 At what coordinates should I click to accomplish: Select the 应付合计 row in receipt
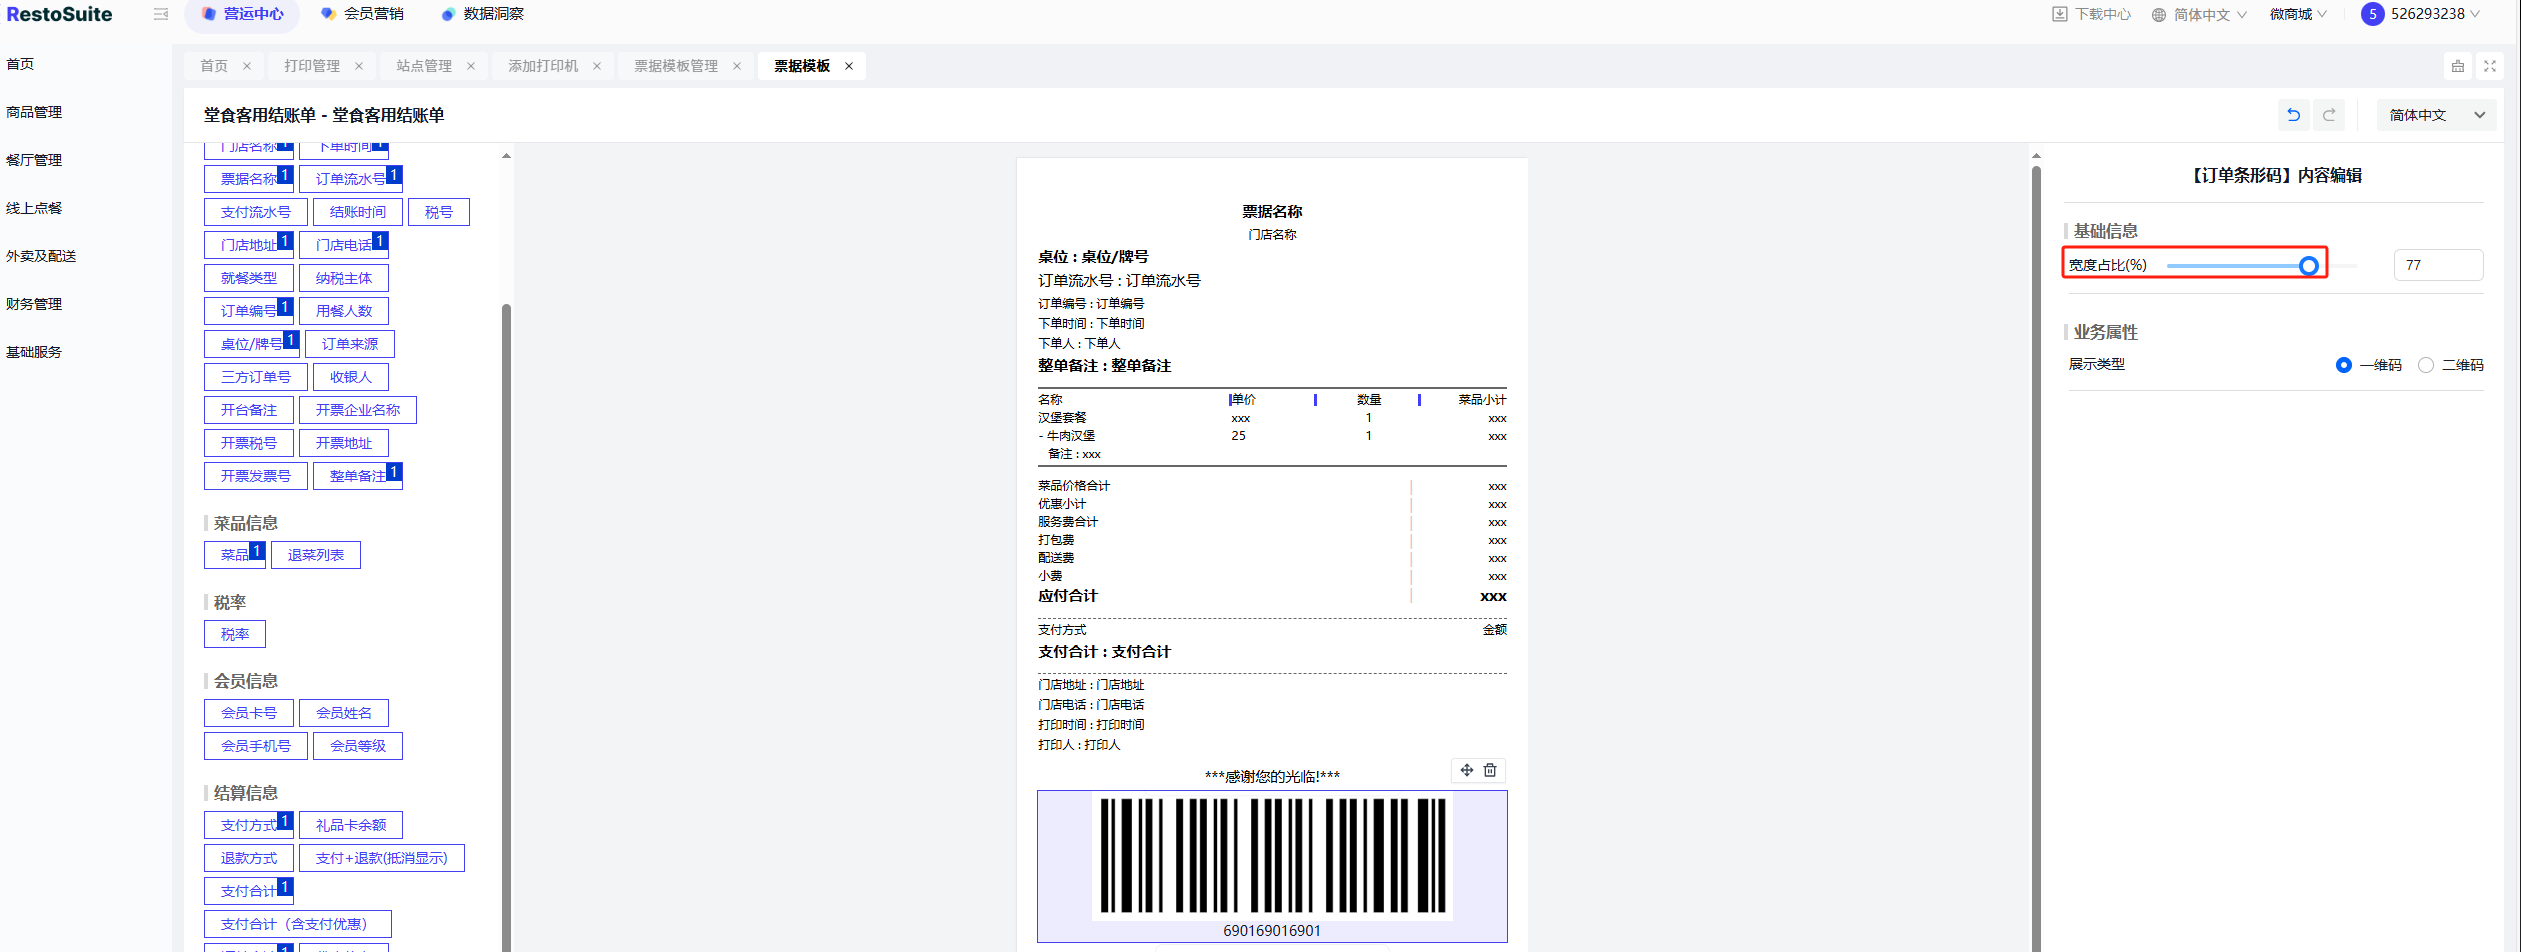point(1272,596)
